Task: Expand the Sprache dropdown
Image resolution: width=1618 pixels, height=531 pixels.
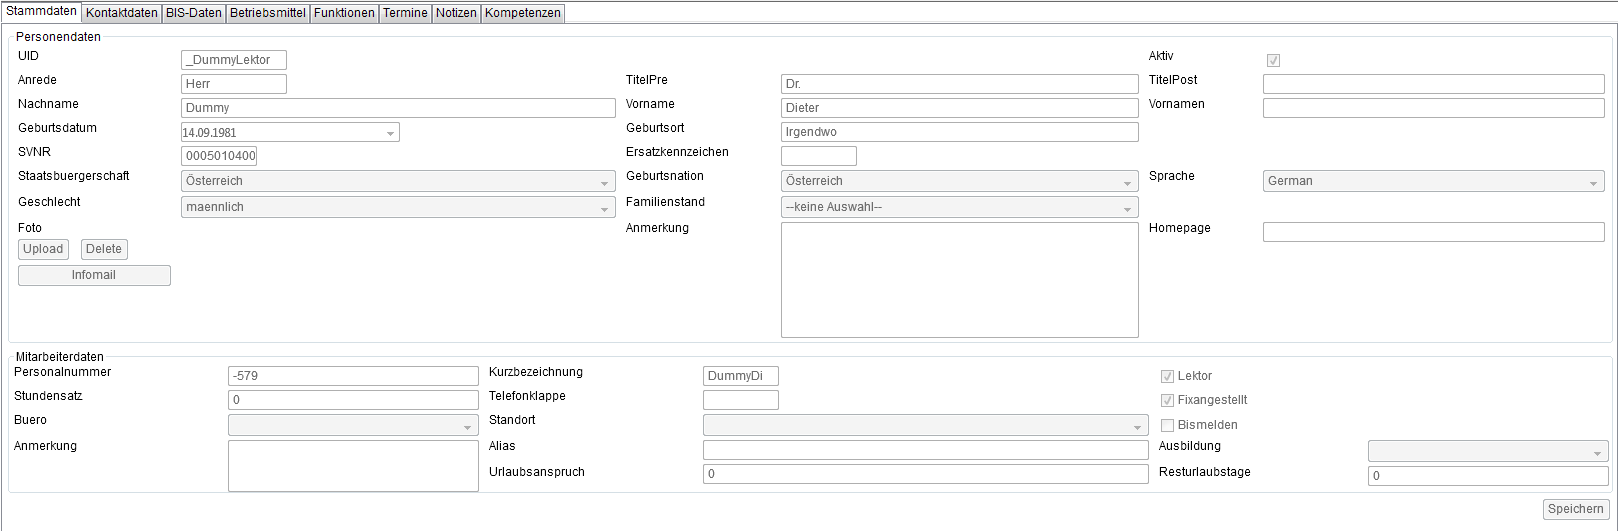Action: pyautogui.click(x=1593, y=182)
